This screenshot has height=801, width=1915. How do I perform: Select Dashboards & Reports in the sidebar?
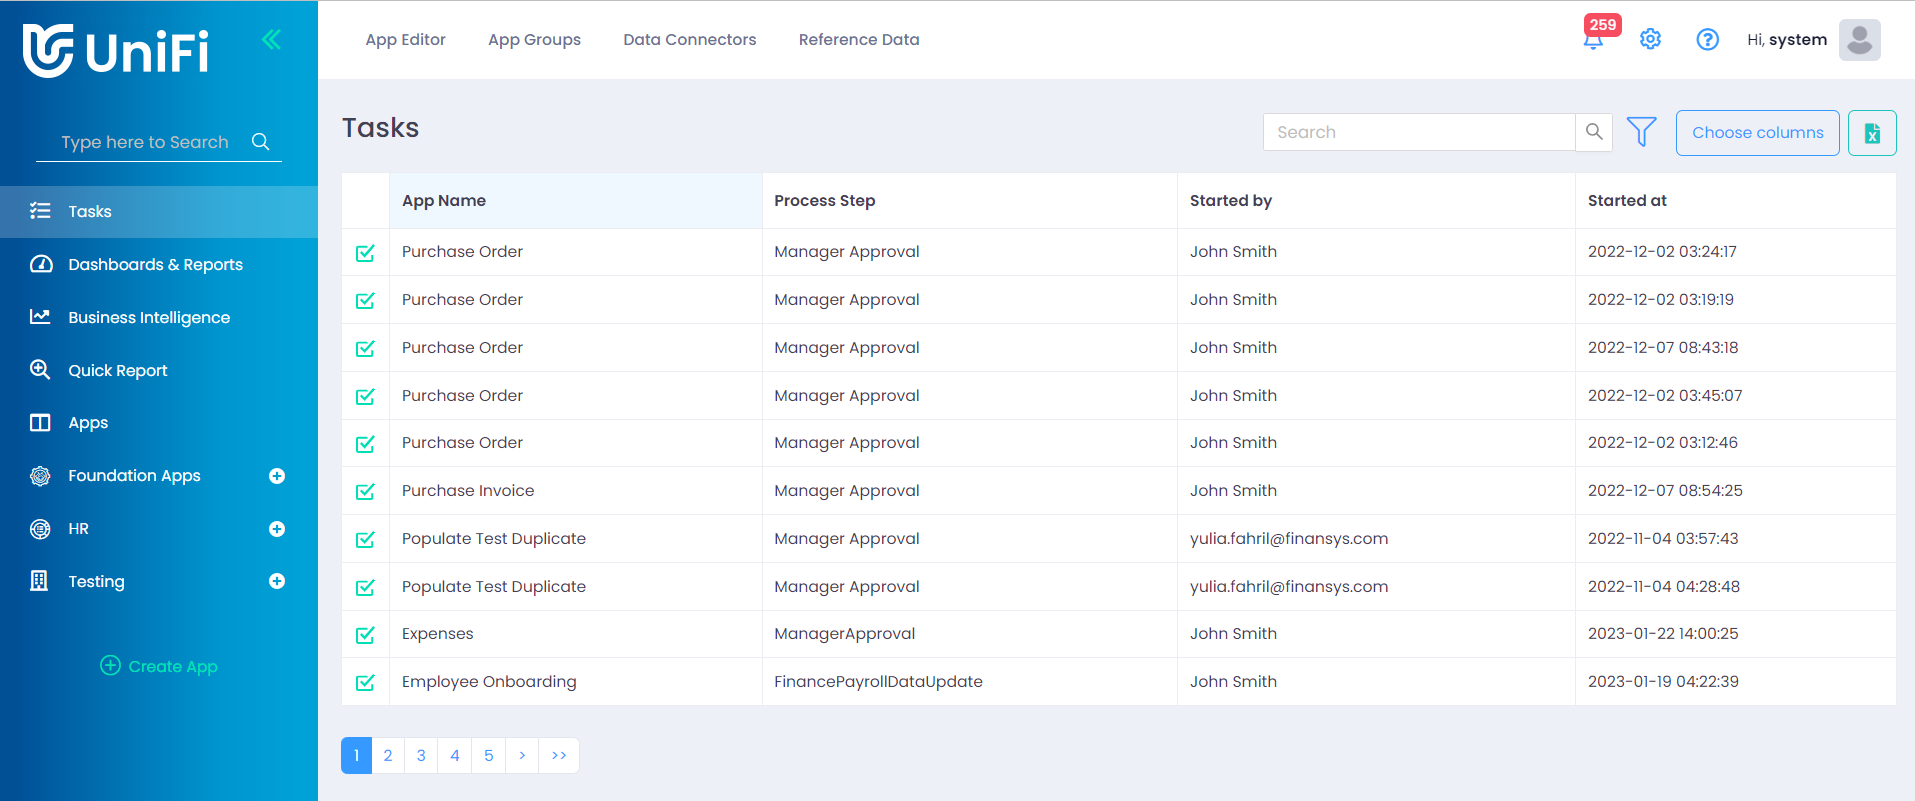pos(159,264)
